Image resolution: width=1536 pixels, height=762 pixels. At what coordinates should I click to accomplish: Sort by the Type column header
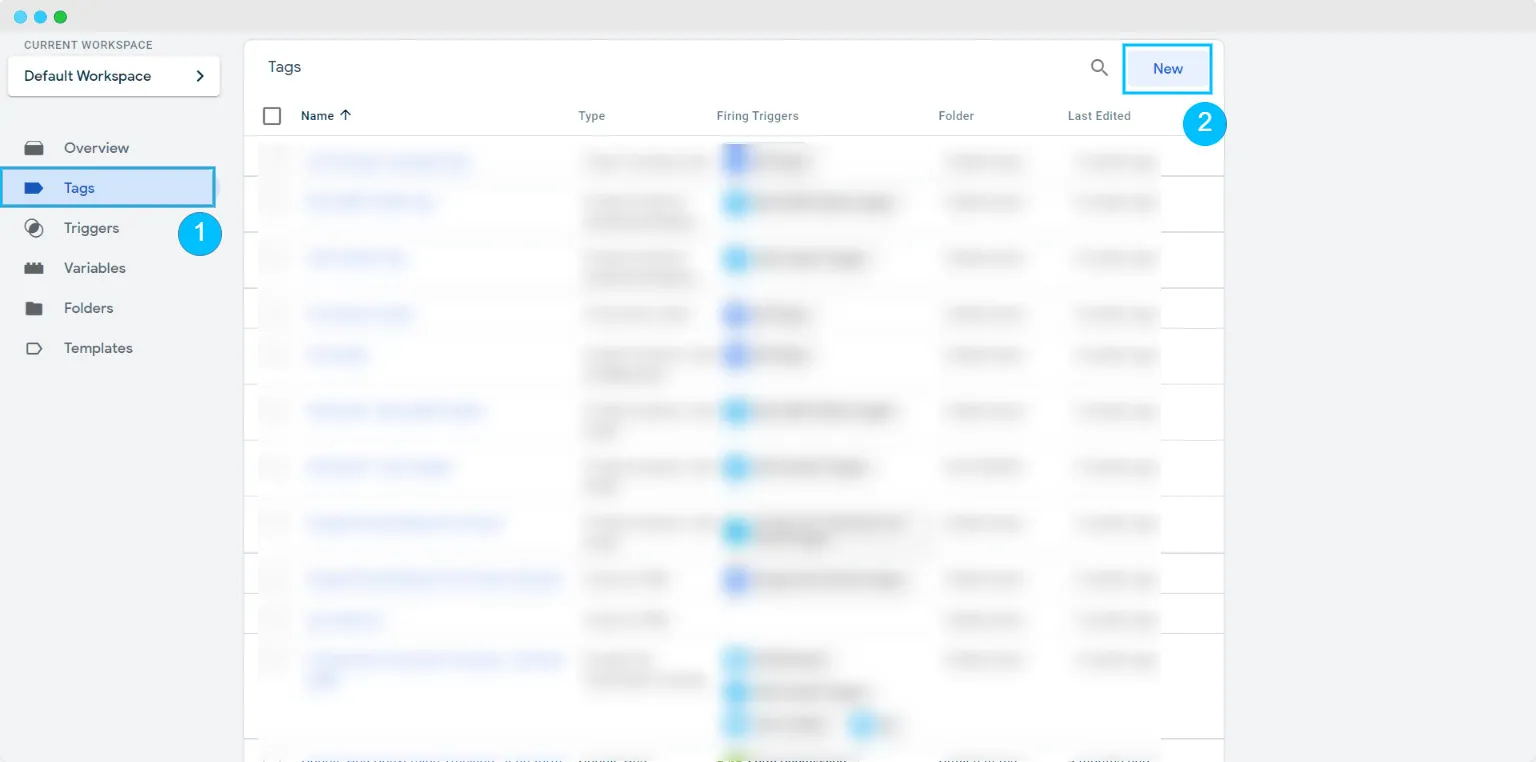point(592,116)
